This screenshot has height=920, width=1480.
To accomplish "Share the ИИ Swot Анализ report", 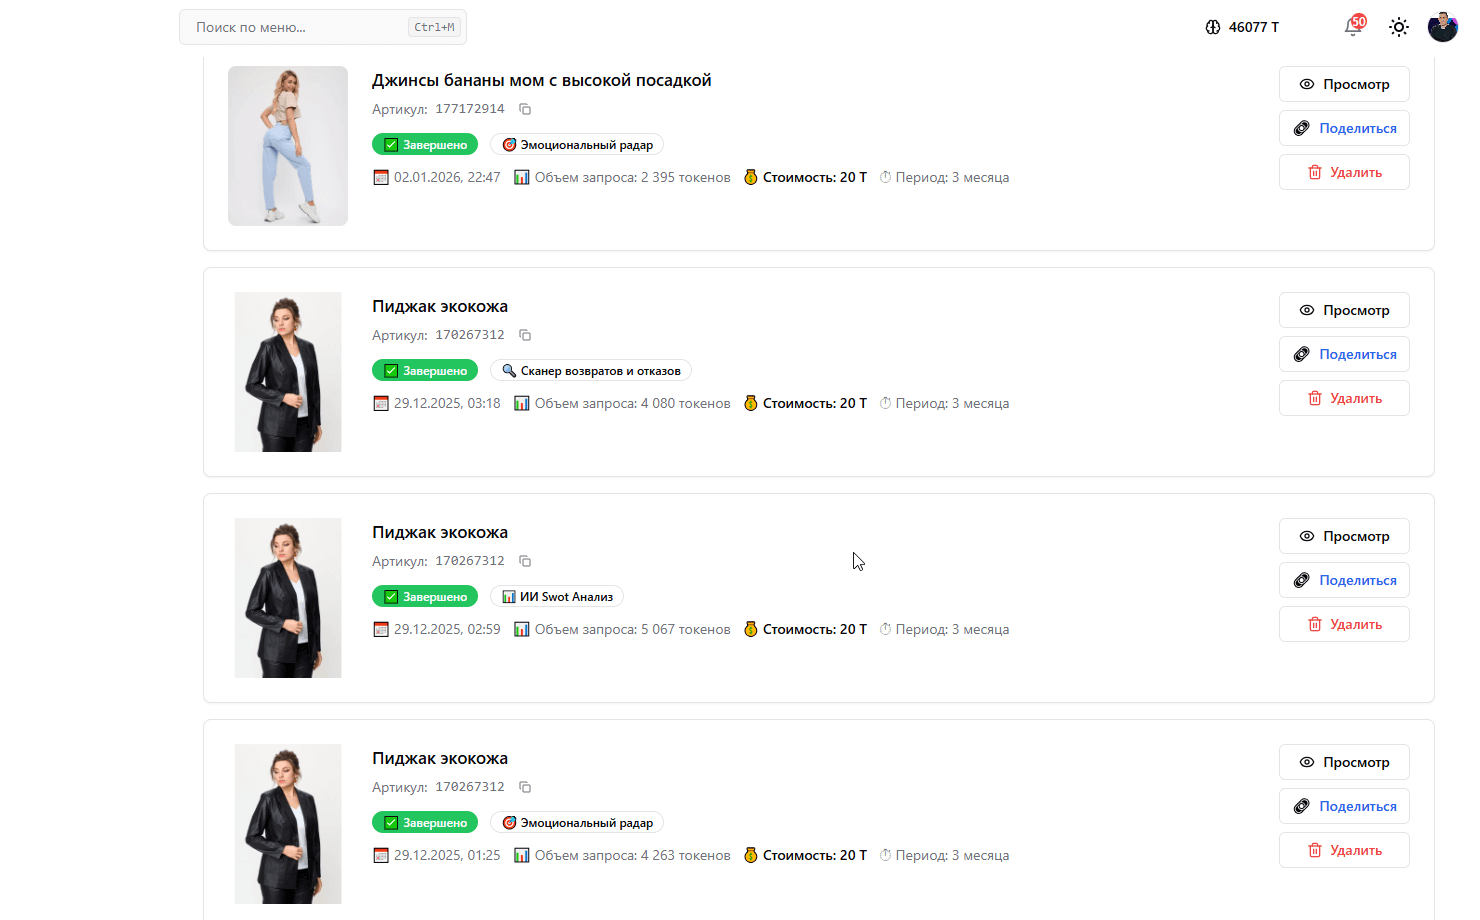I will (1344, 580).
